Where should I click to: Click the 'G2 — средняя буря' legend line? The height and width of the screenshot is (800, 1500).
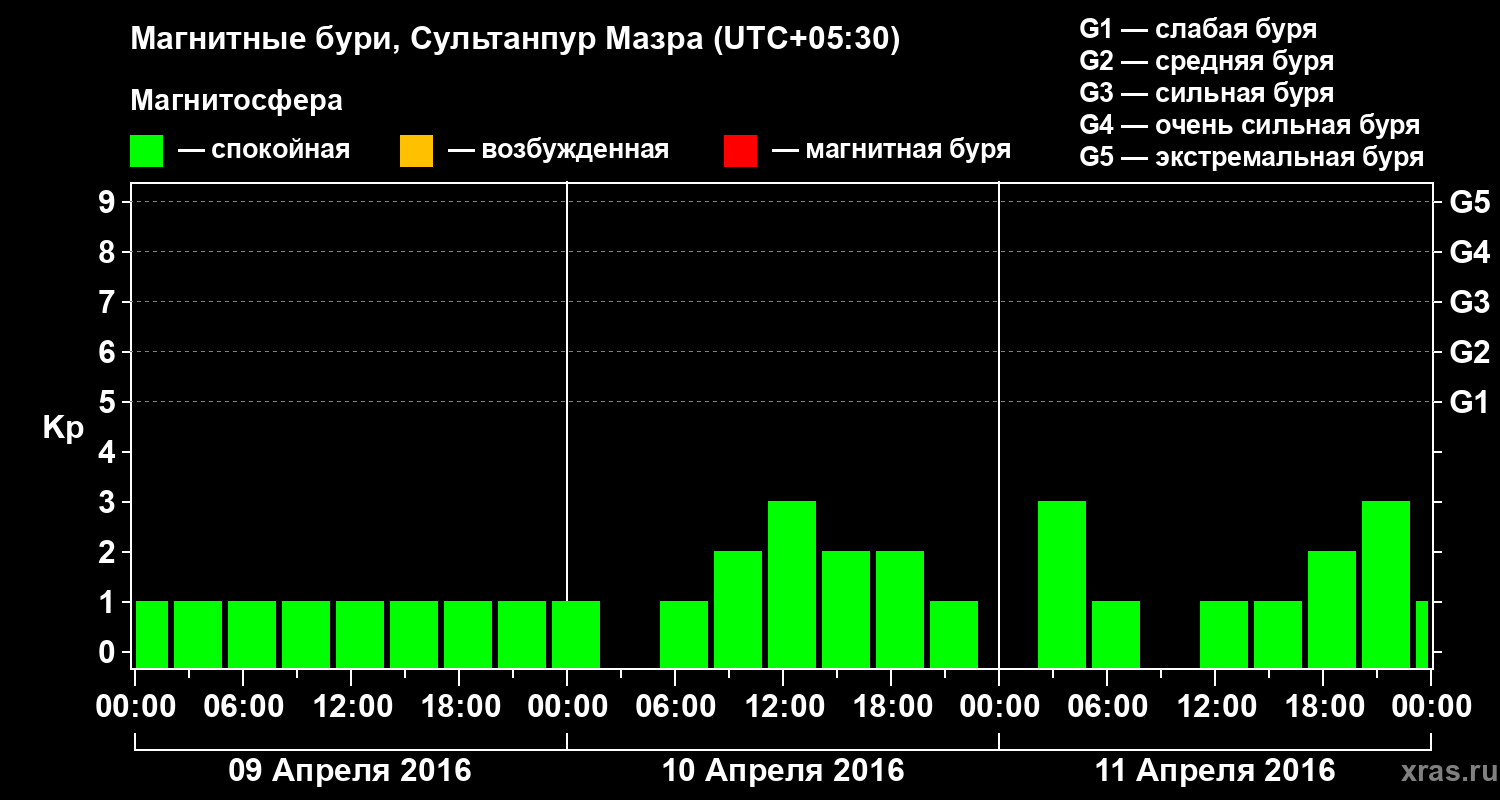[1207, 61]
